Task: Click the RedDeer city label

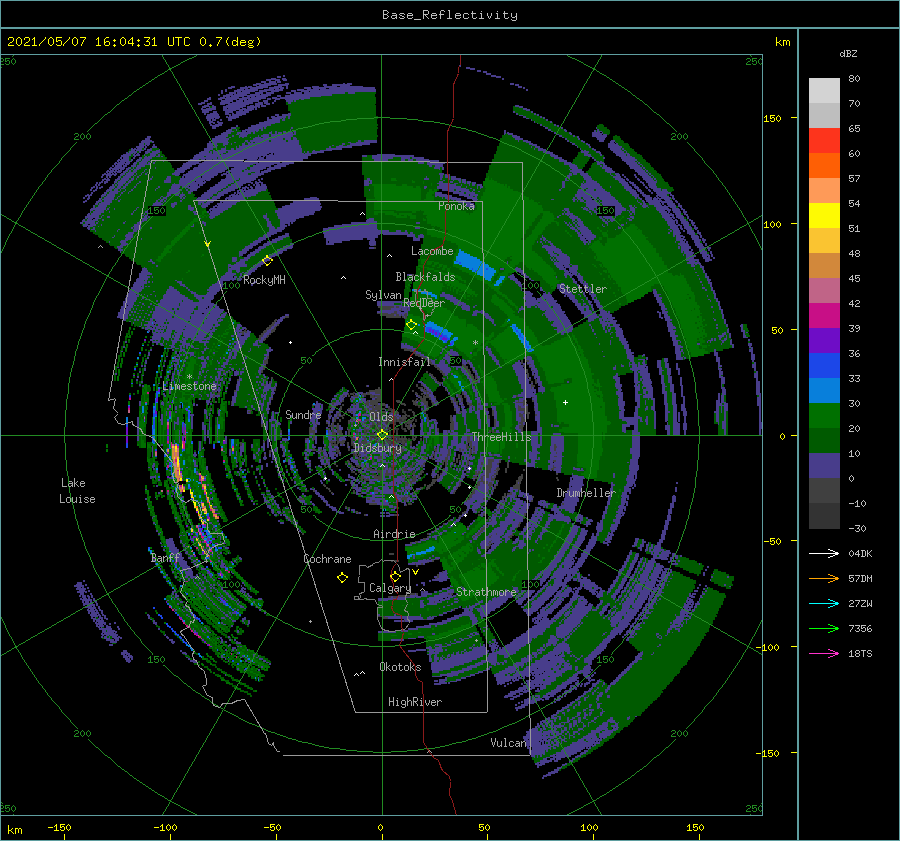Action: [424, 303]
